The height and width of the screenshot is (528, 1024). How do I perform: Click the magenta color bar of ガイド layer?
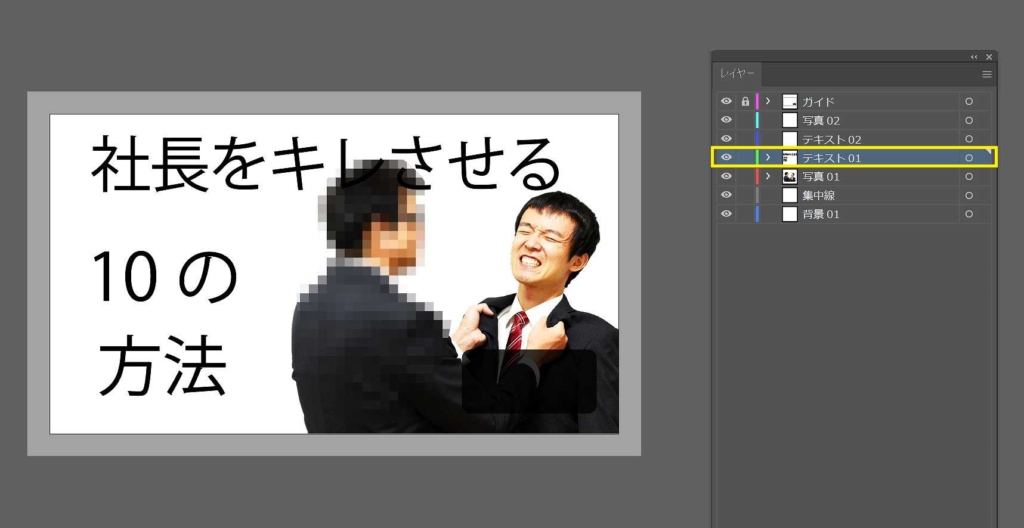click(757, 102)
